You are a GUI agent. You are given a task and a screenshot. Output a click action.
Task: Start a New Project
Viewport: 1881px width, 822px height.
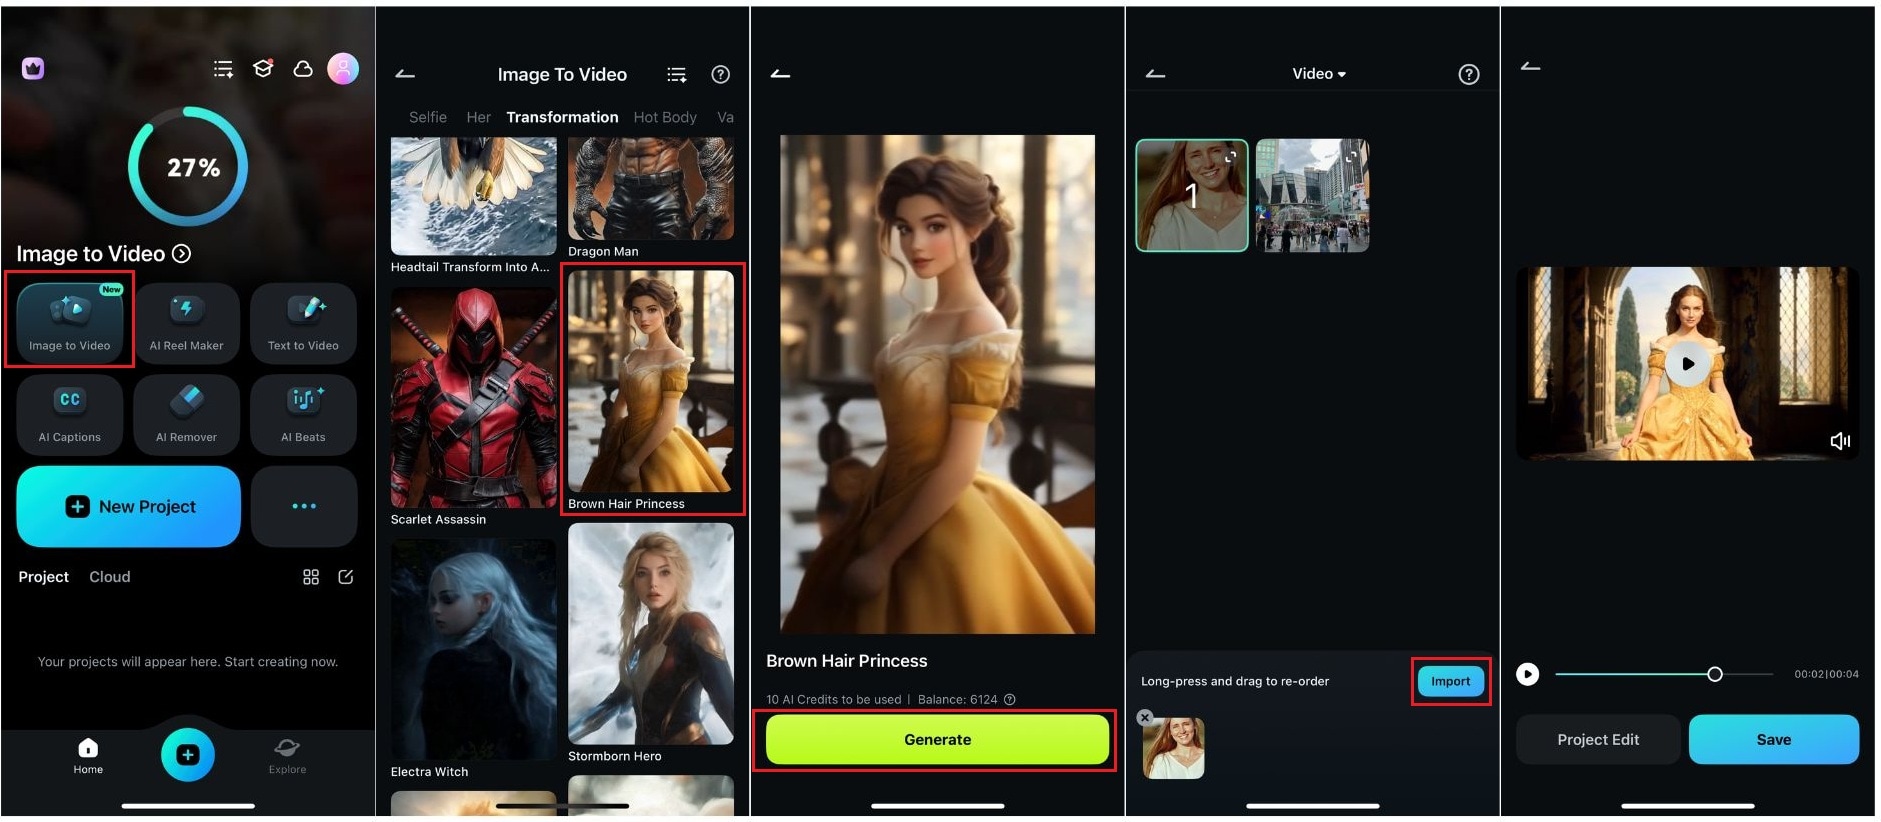129,506
